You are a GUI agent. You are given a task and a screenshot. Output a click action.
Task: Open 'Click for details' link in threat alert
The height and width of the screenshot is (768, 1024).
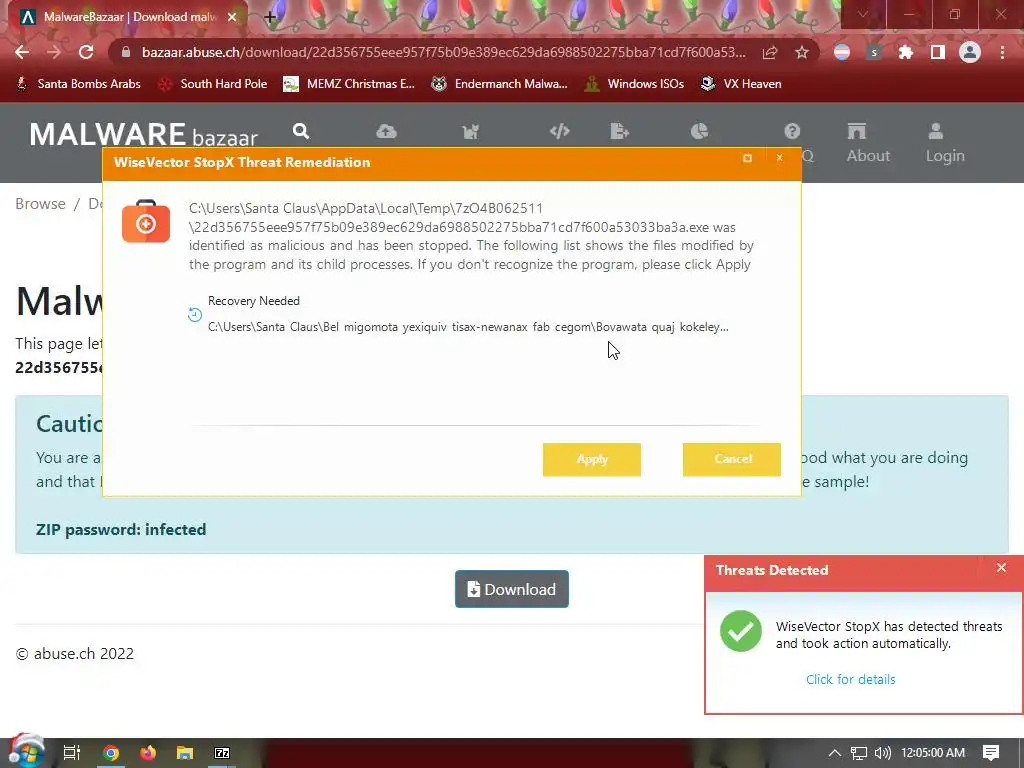[x=850, y=679]
